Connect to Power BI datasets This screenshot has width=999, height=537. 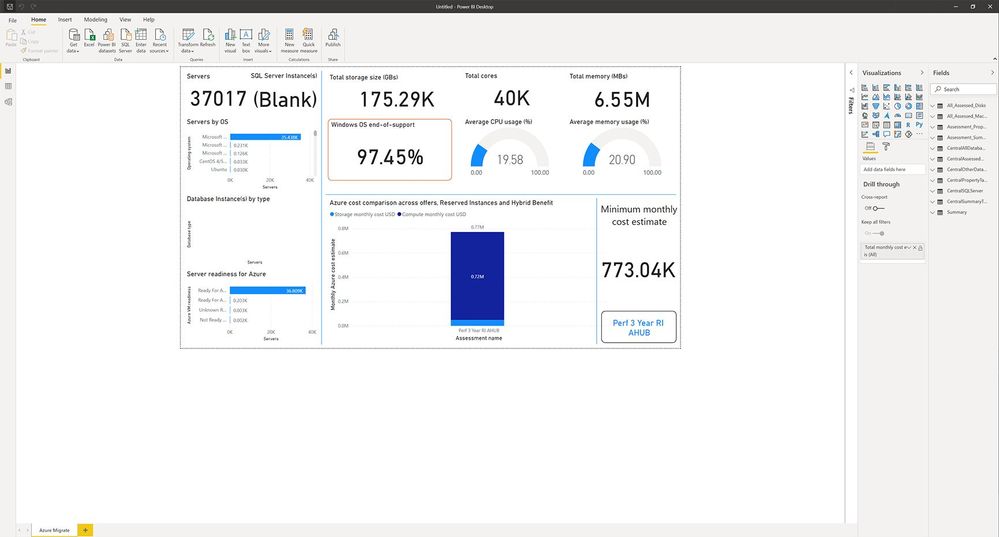[107, 39]
